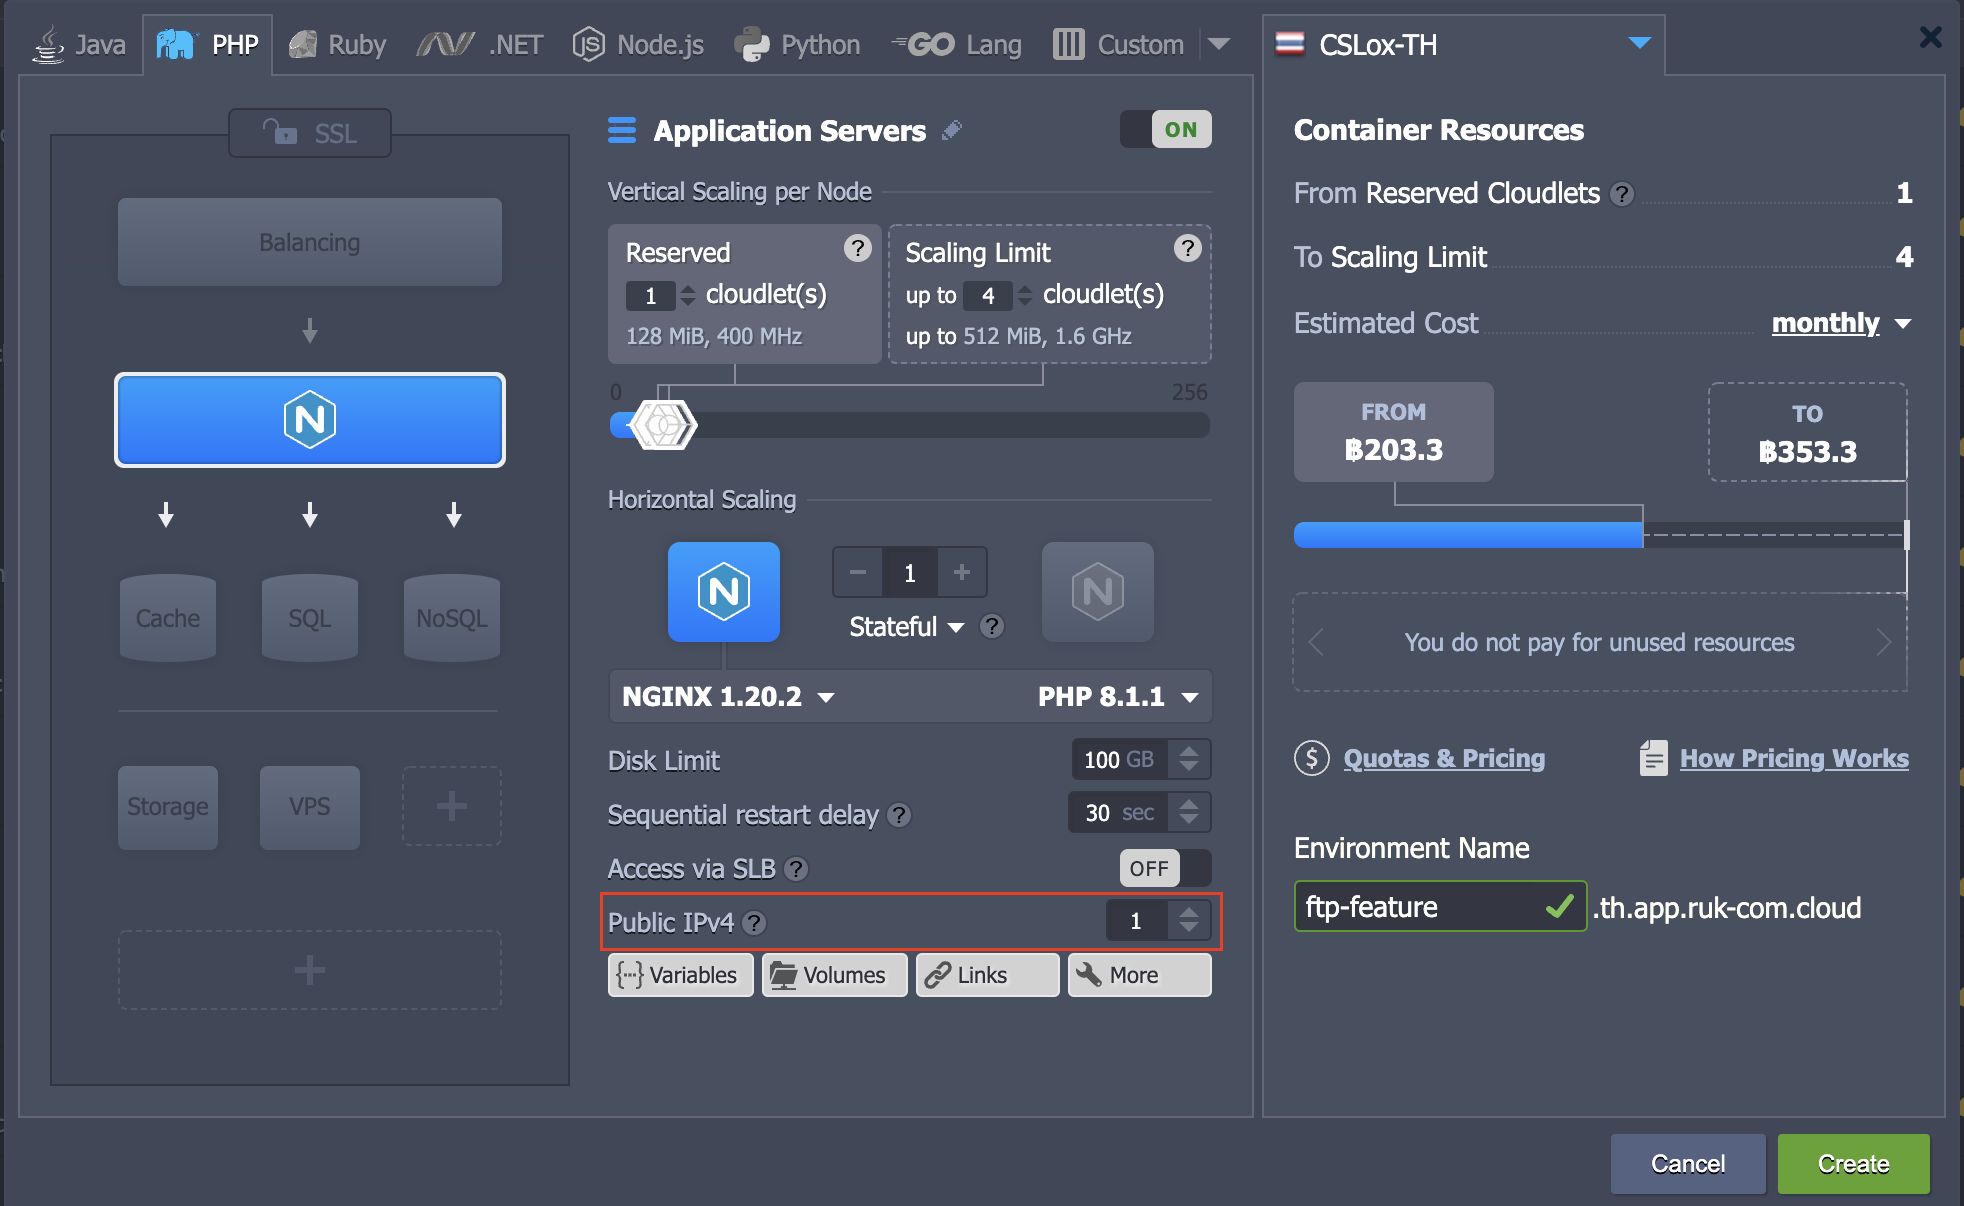Click the Scaling Limit value field
Screen dimensions: 1964x1206
point(988,296)
